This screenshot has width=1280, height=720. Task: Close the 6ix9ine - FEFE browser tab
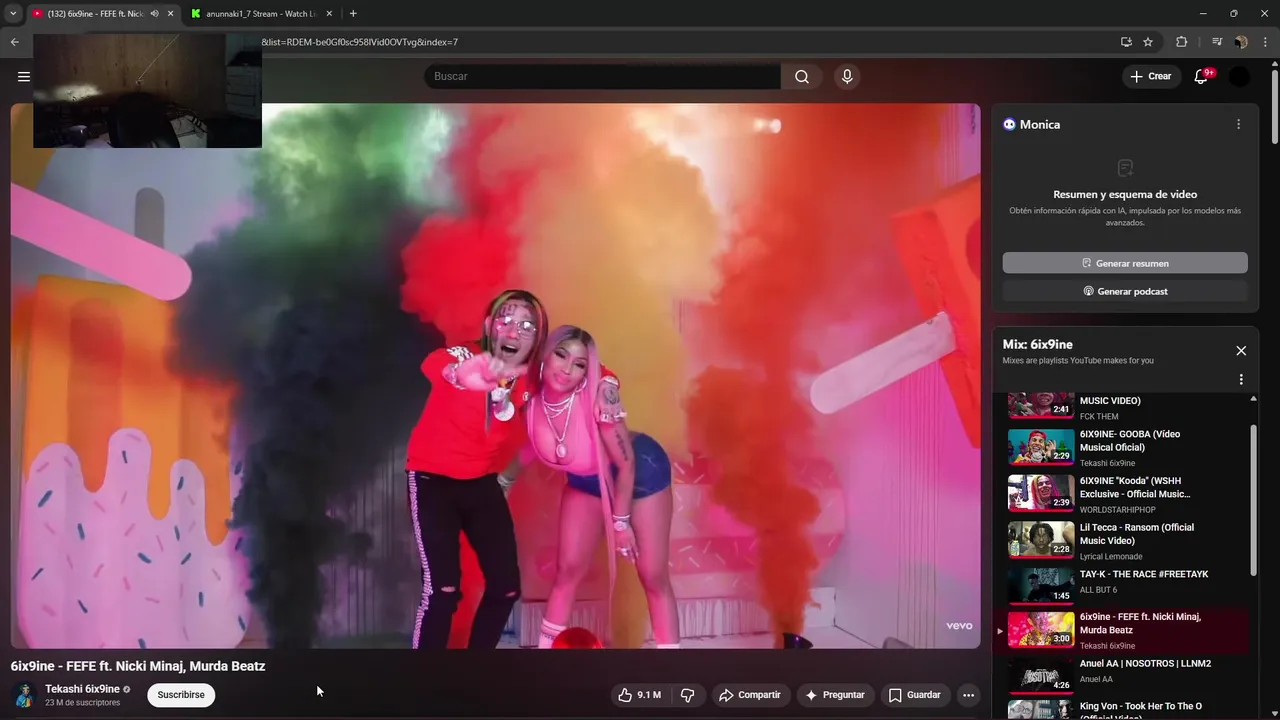170,14
